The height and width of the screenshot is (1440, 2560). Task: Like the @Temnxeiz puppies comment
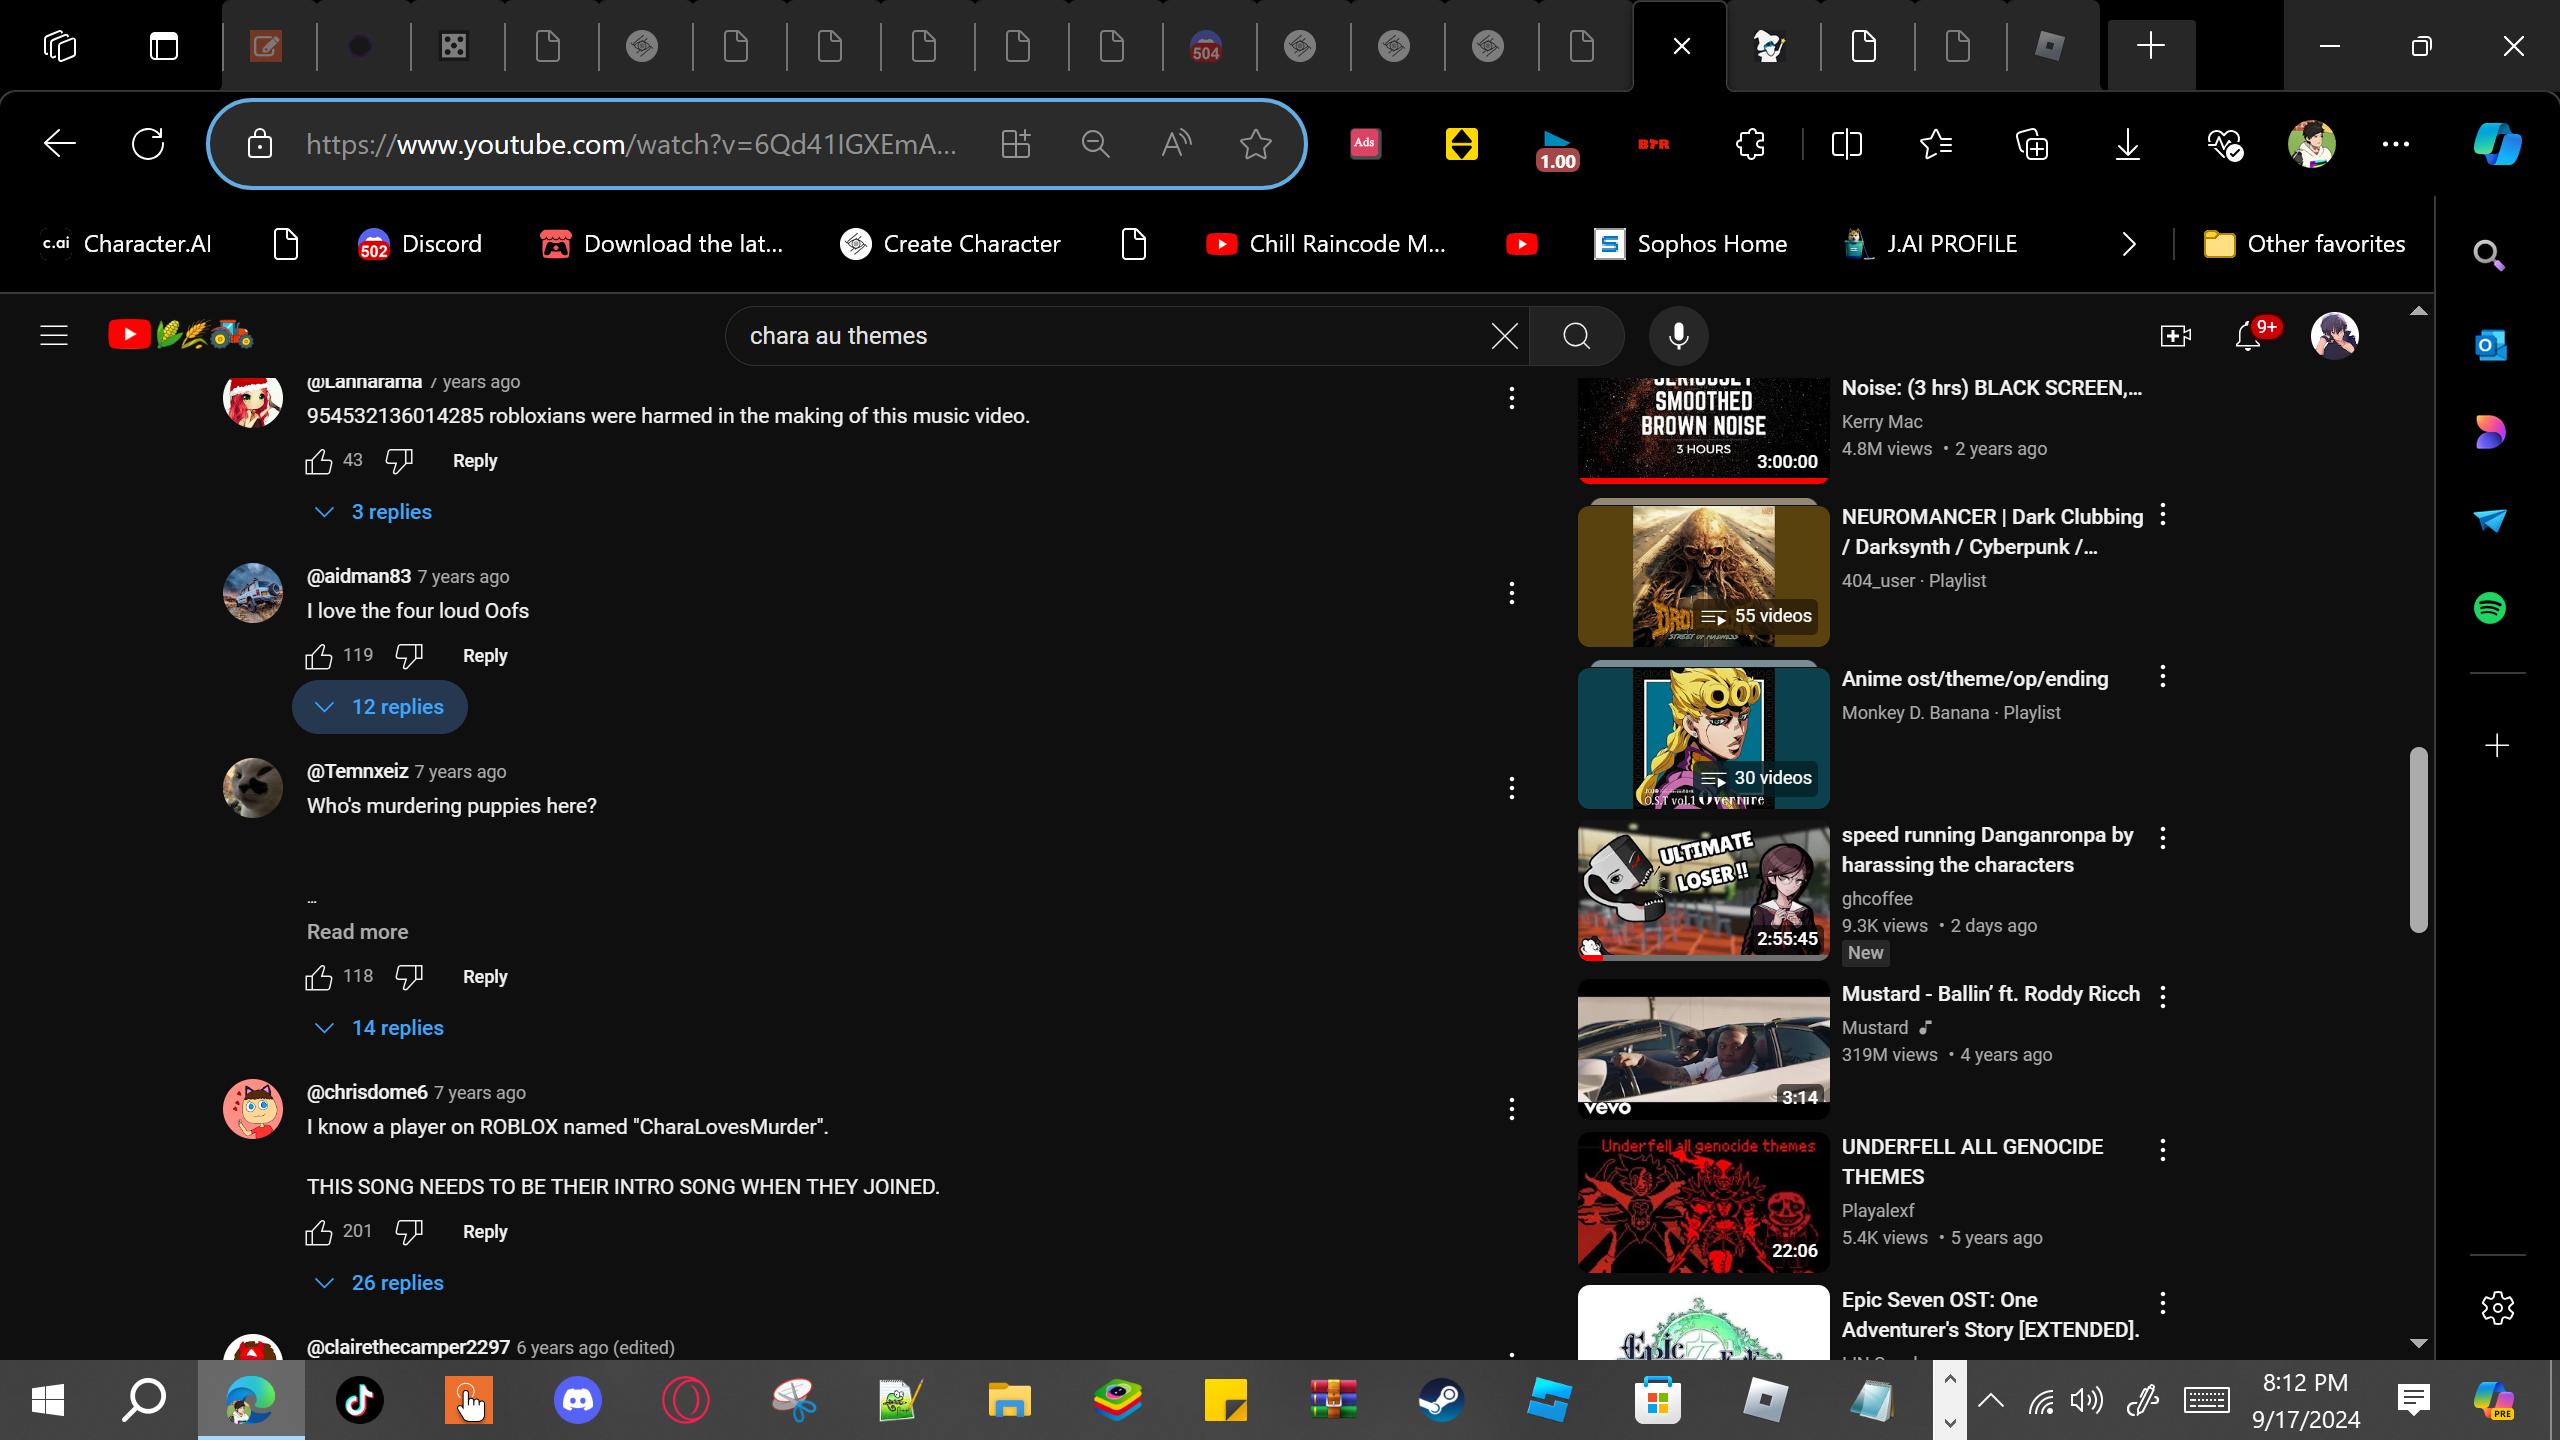[319, 977]
